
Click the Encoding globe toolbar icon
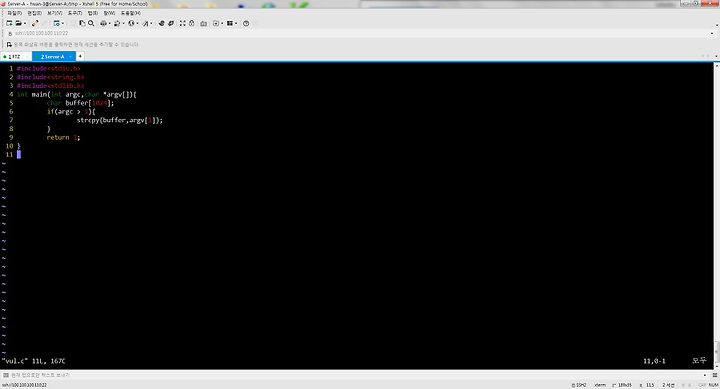[x=131, y=23]
